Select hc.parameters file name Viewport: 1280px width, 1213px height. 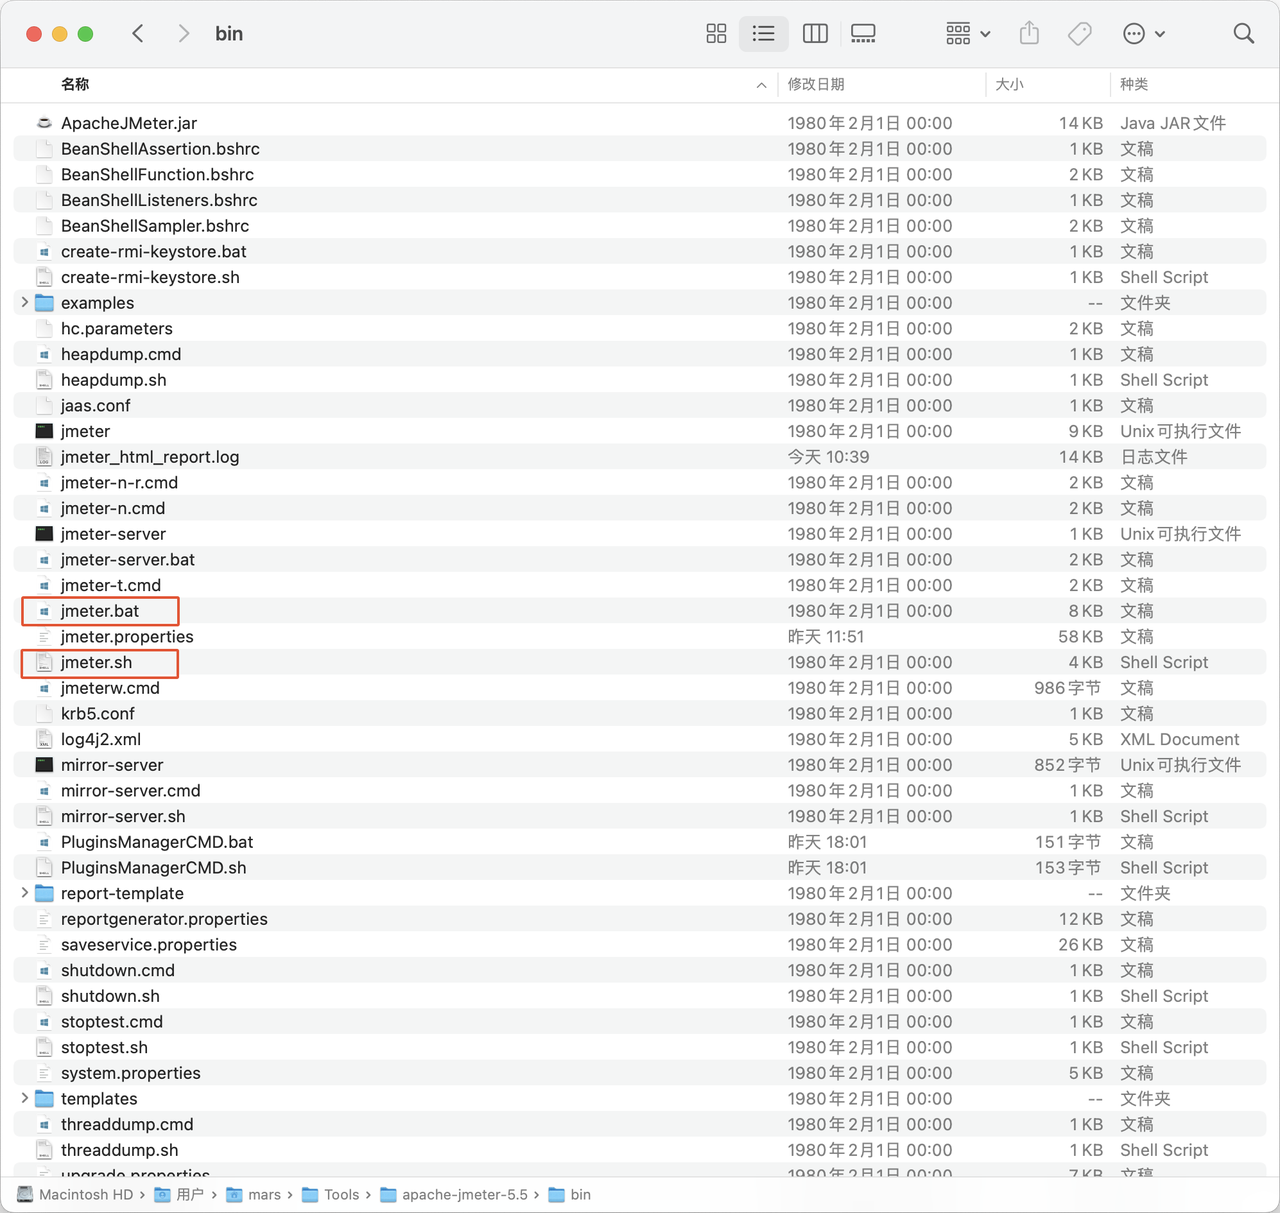(x=116, y=329)
